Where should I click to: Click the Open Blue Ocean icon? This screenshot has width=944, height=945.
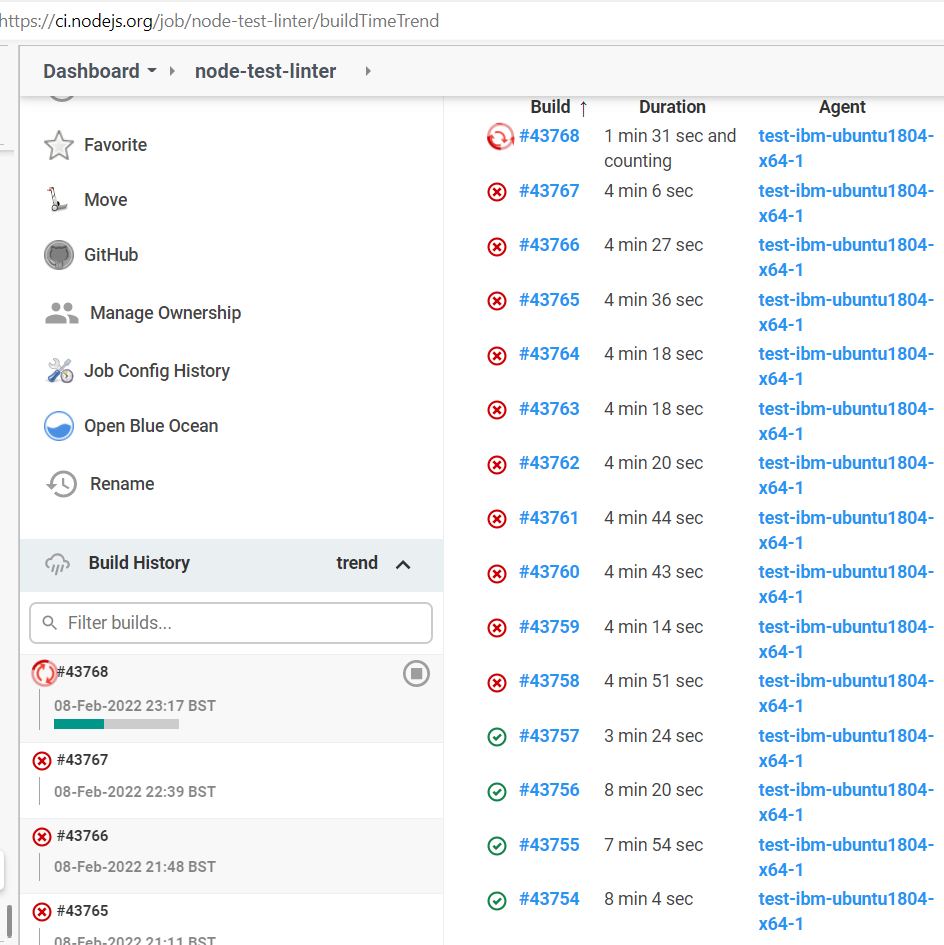(58, 426)
